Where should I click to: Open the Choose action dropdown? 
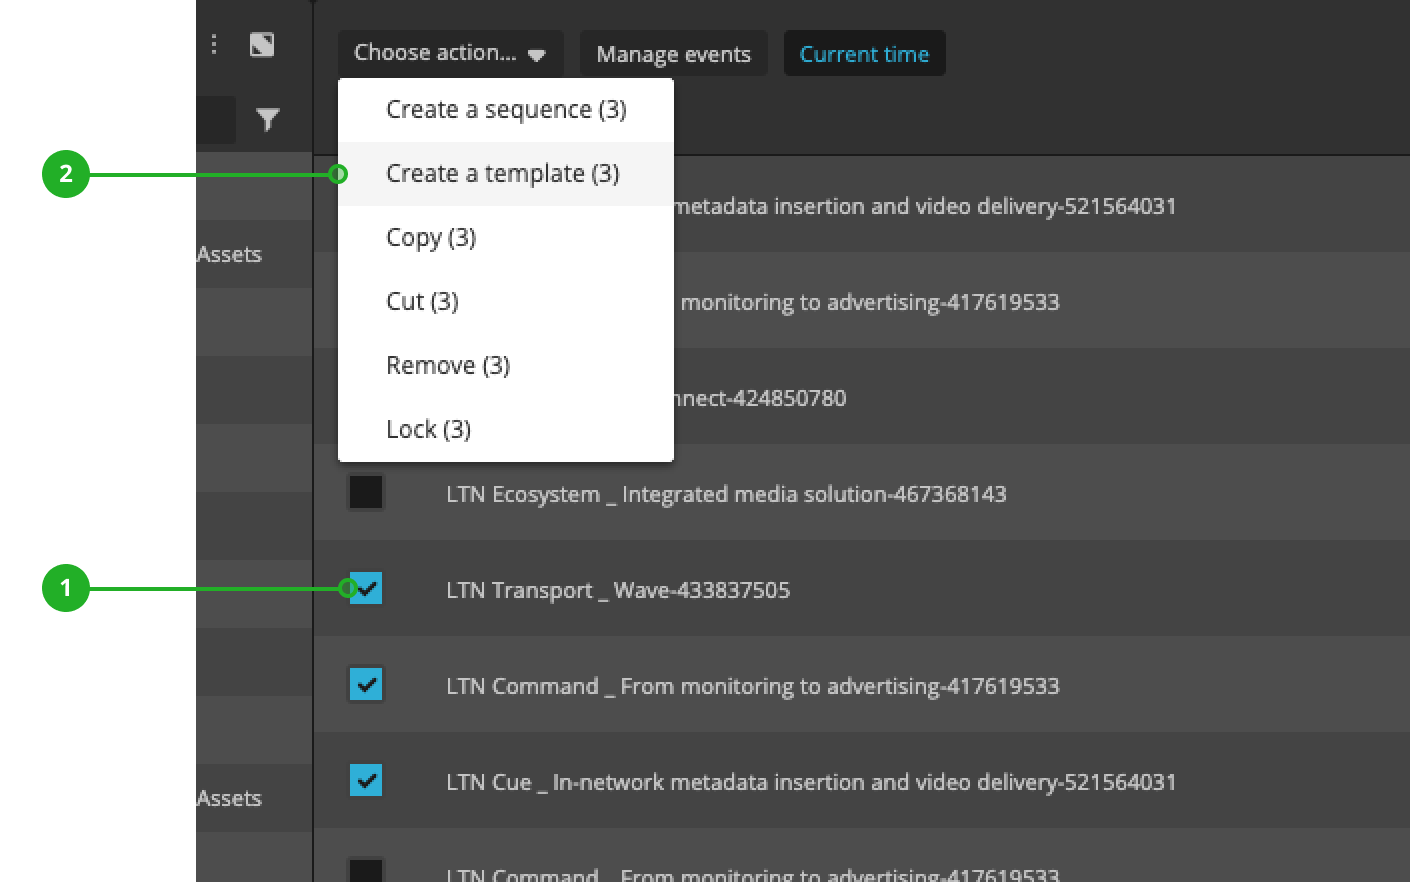[450, 53]
